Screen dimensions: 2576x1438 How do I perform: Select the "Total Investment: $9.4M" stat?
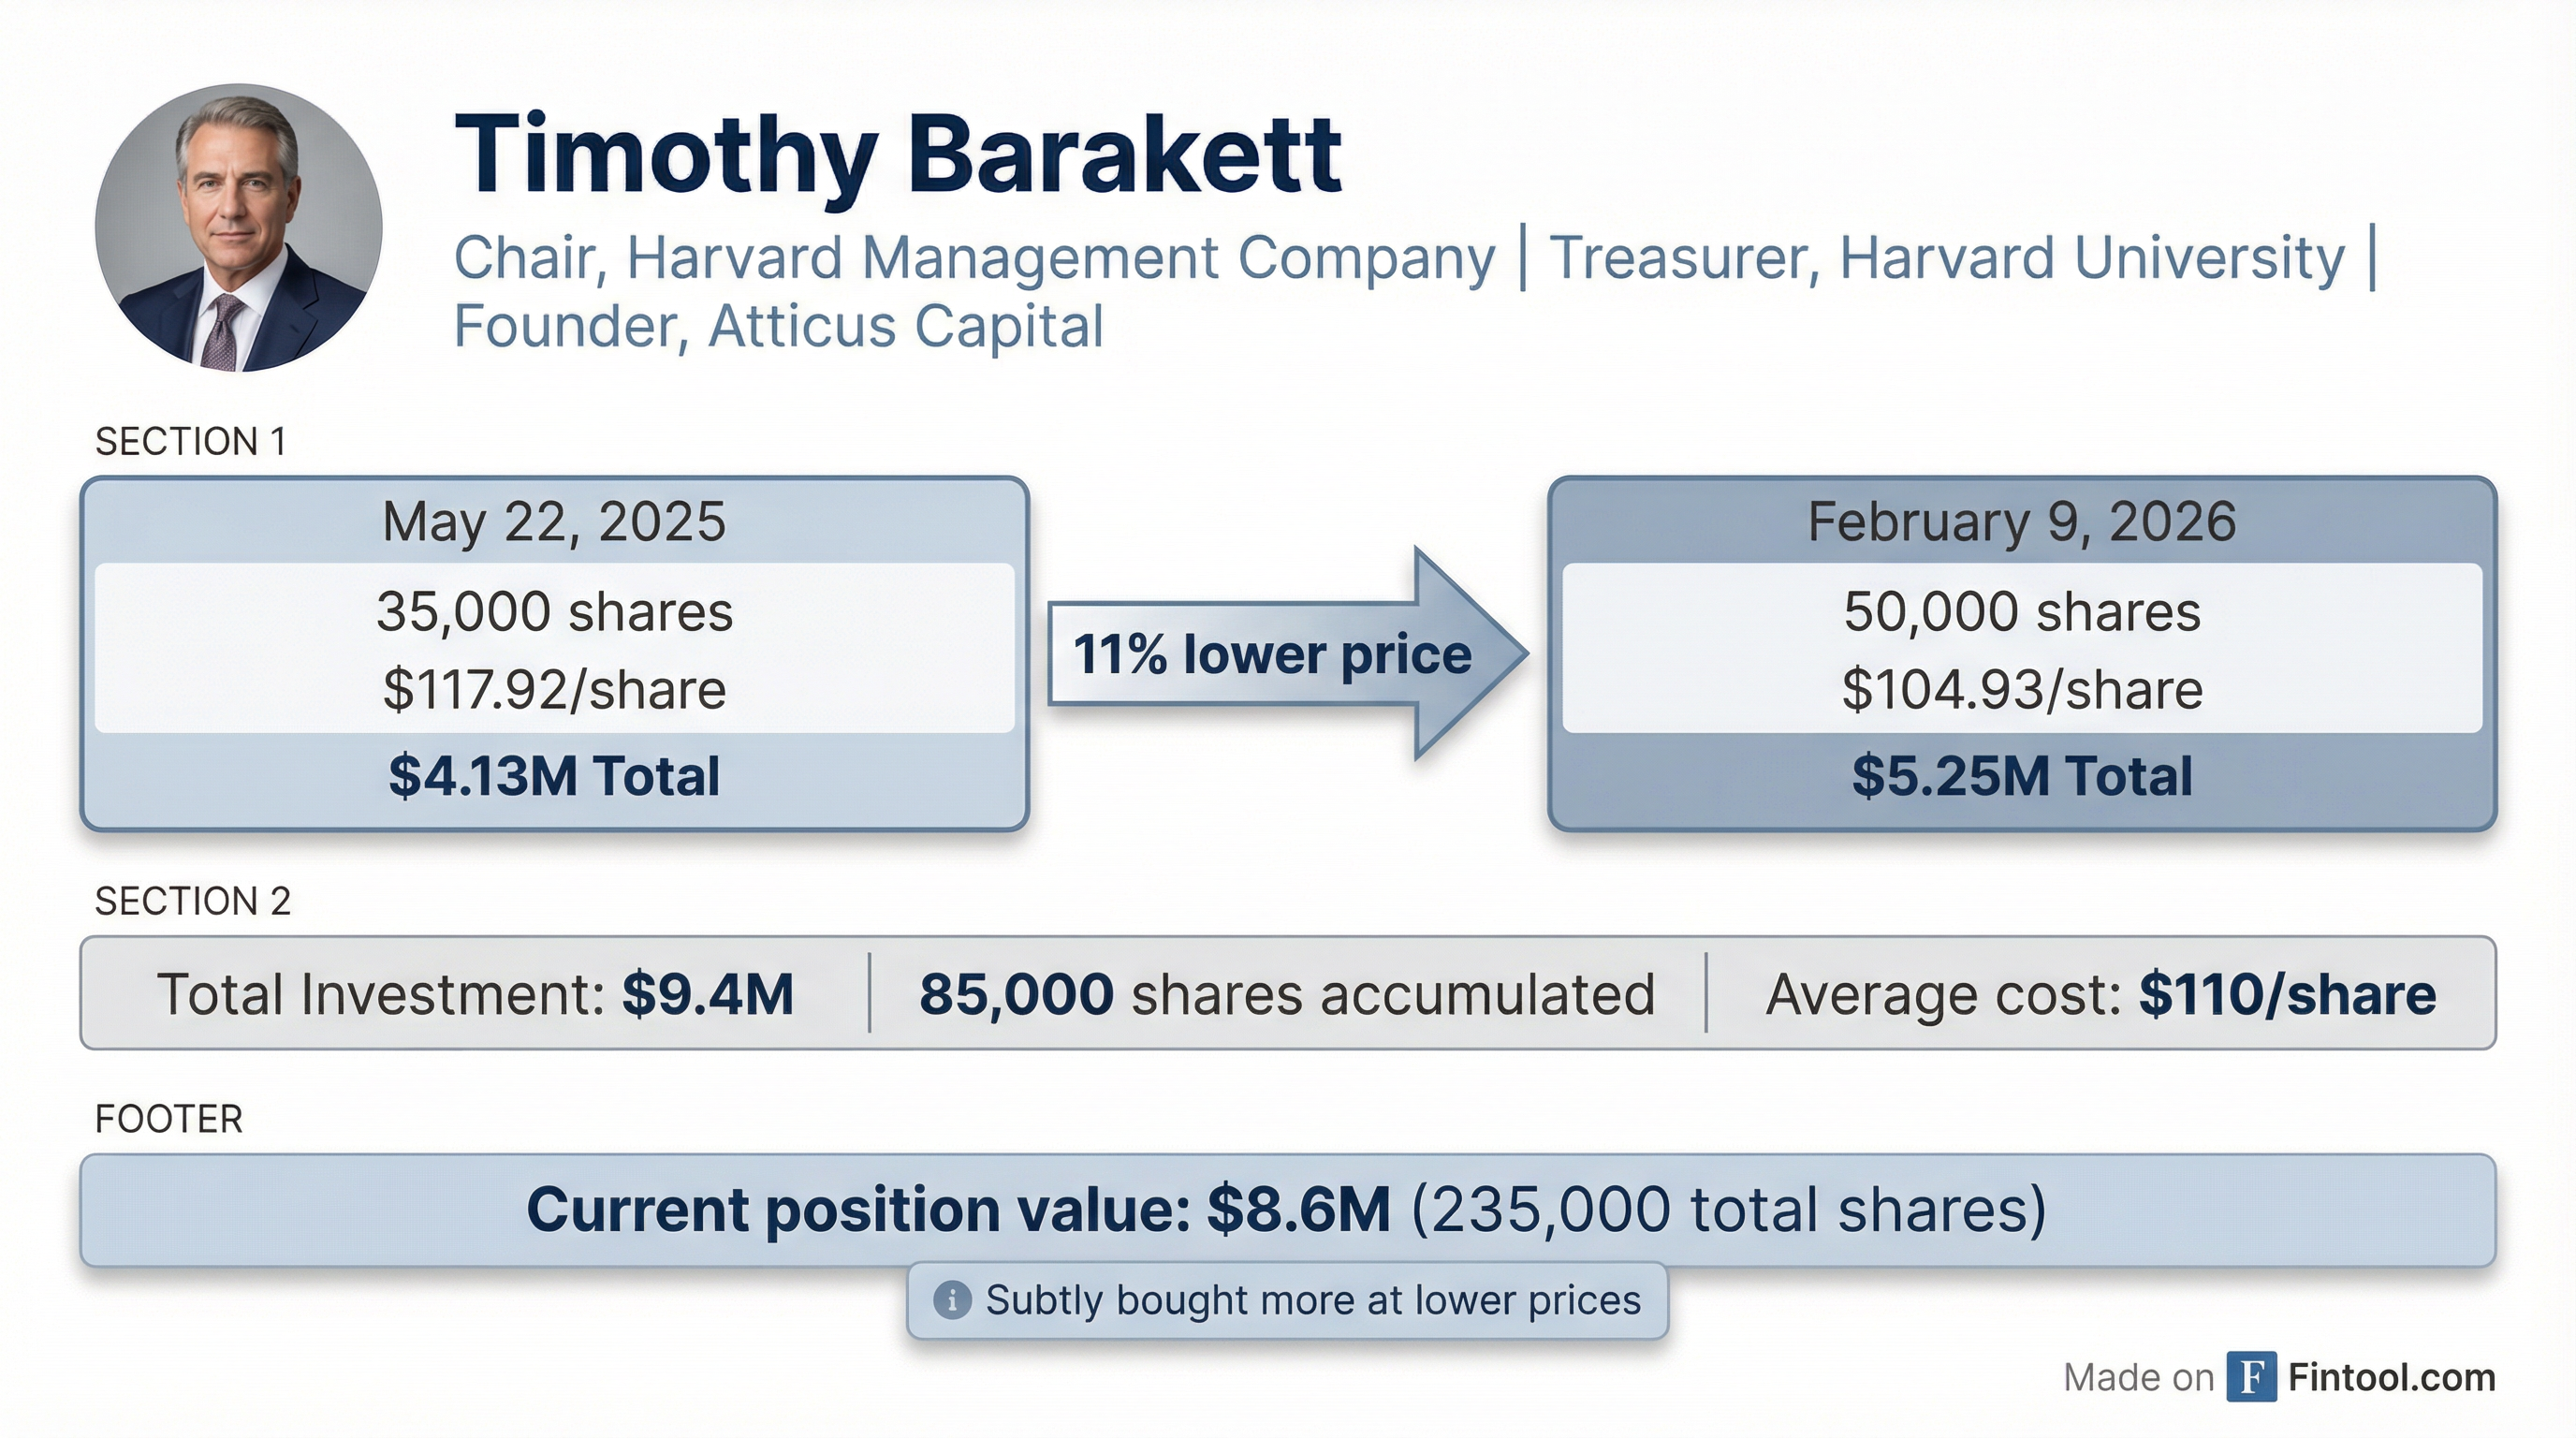pos(475,994)
